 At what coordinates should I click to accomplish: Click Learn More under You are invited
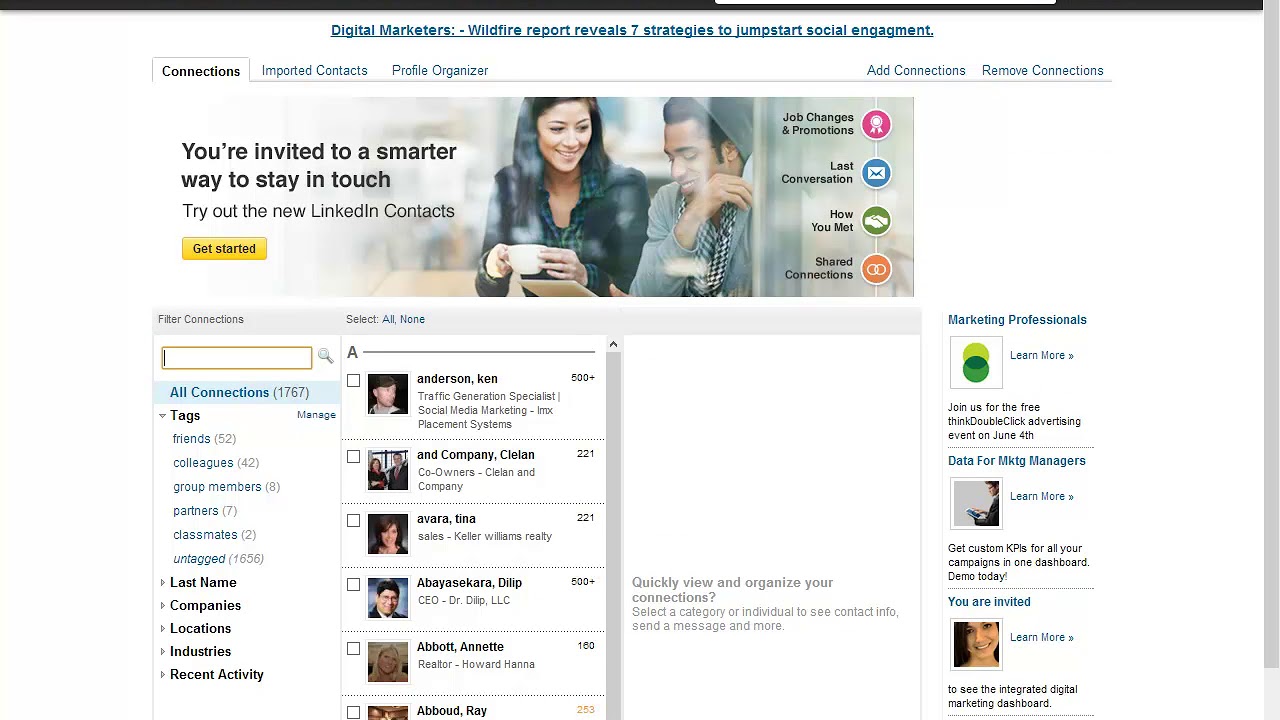click(x=1041, y=637)
